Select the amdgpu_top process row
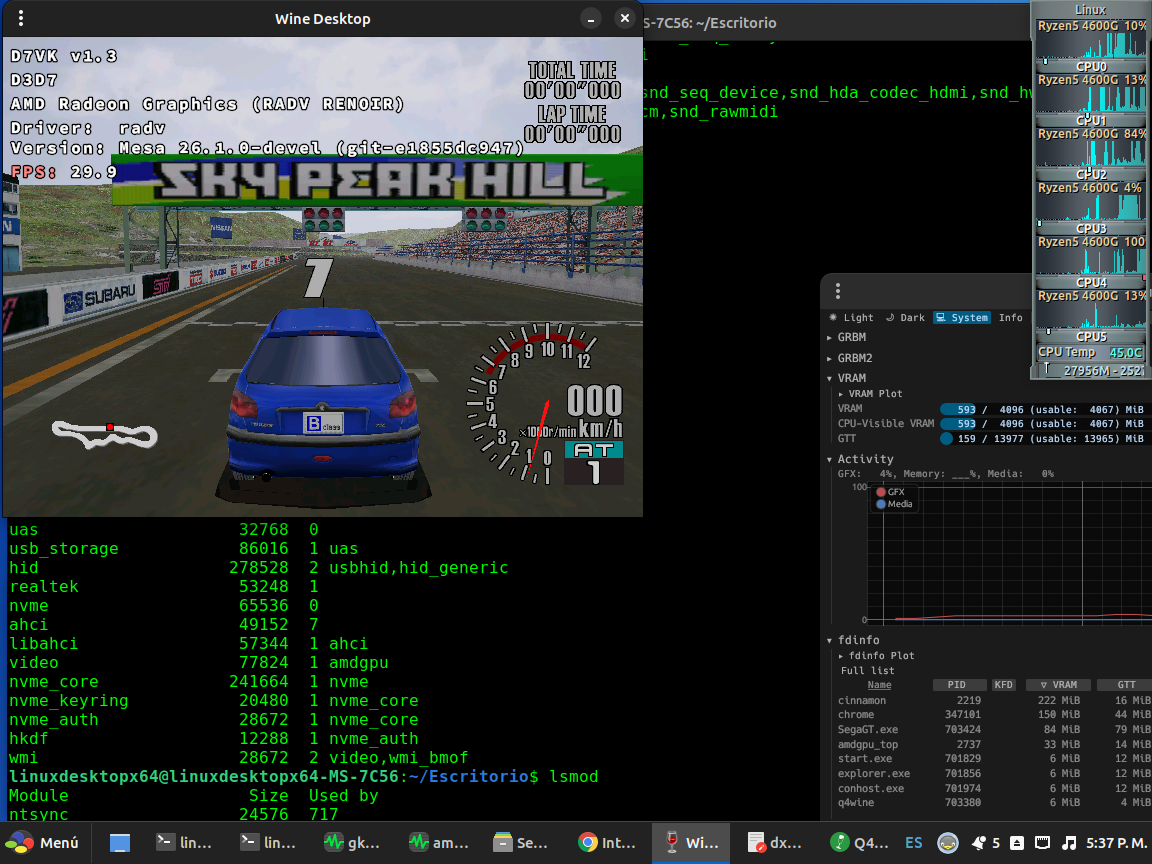The height and width of the screenshot is (864, 1152). tap(994, 744)
